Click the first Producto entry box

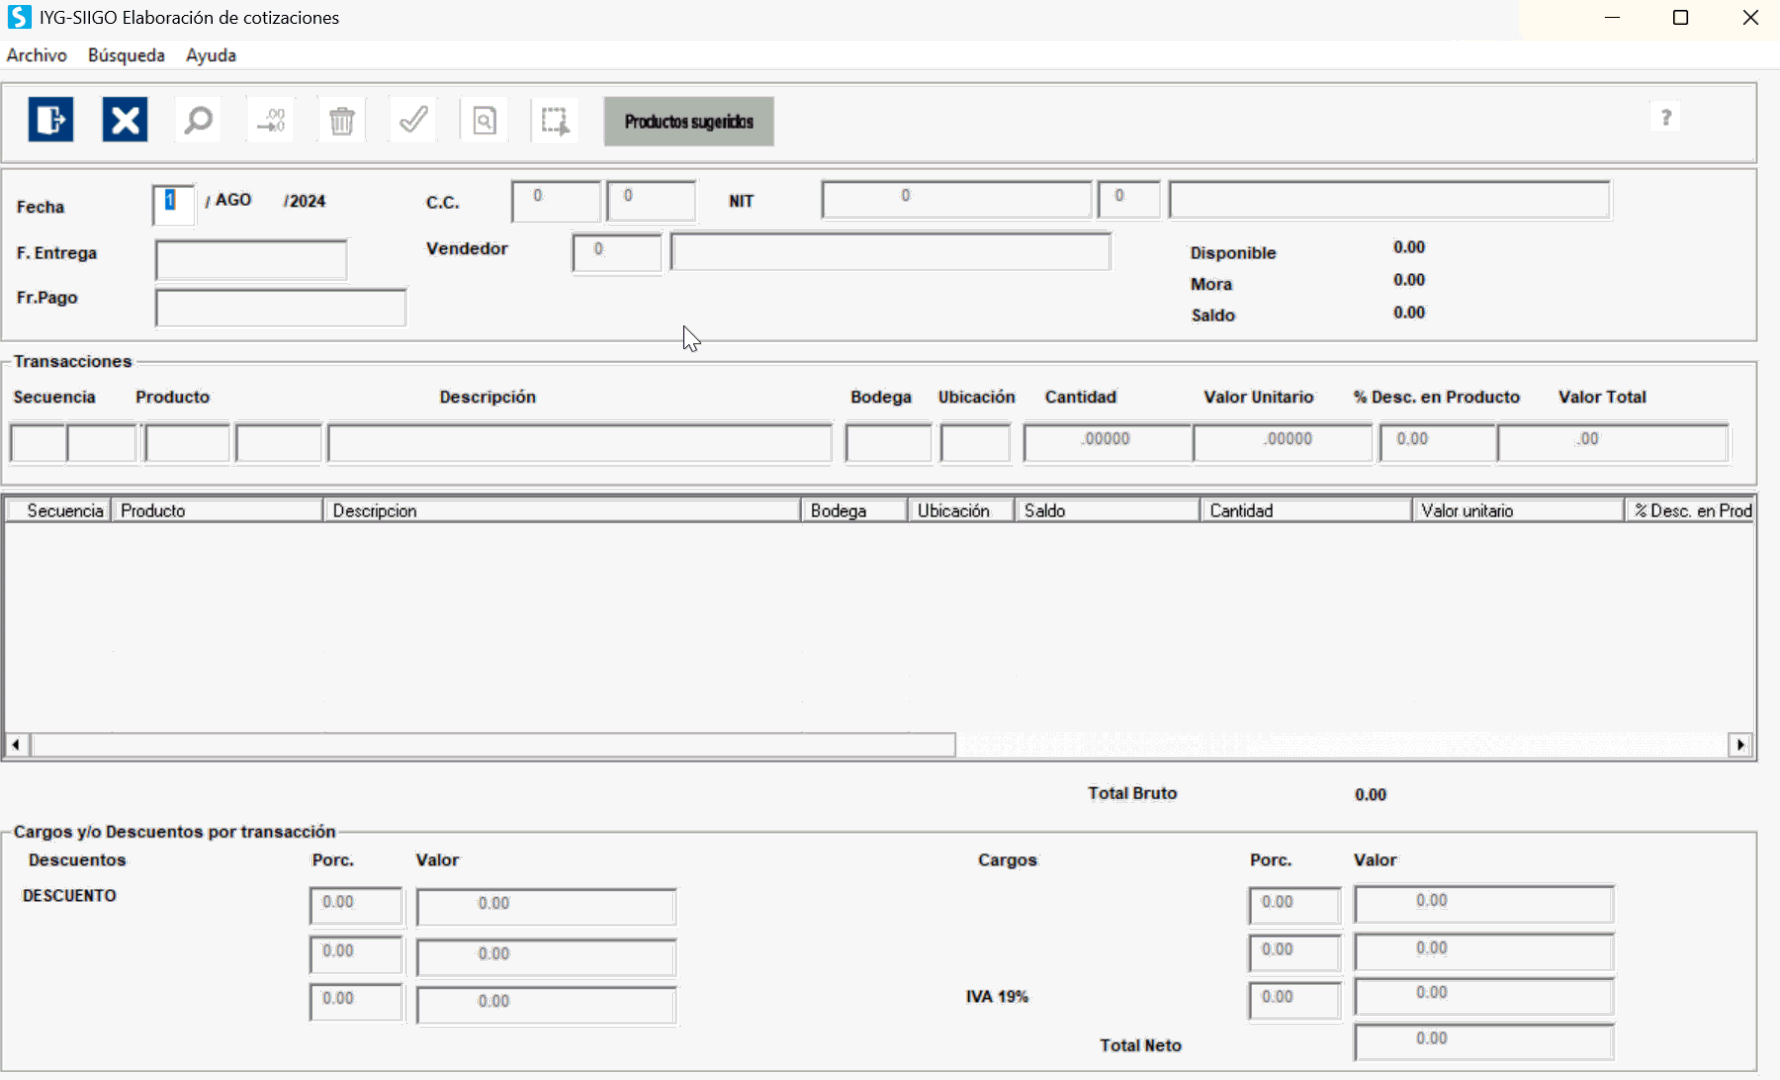pos(187,443)
